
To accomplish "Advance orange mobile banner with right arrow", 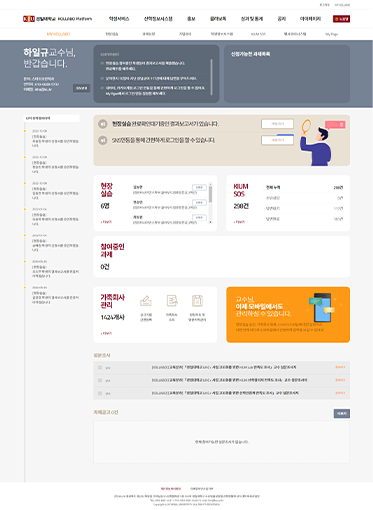I will (x=341, y=305).
